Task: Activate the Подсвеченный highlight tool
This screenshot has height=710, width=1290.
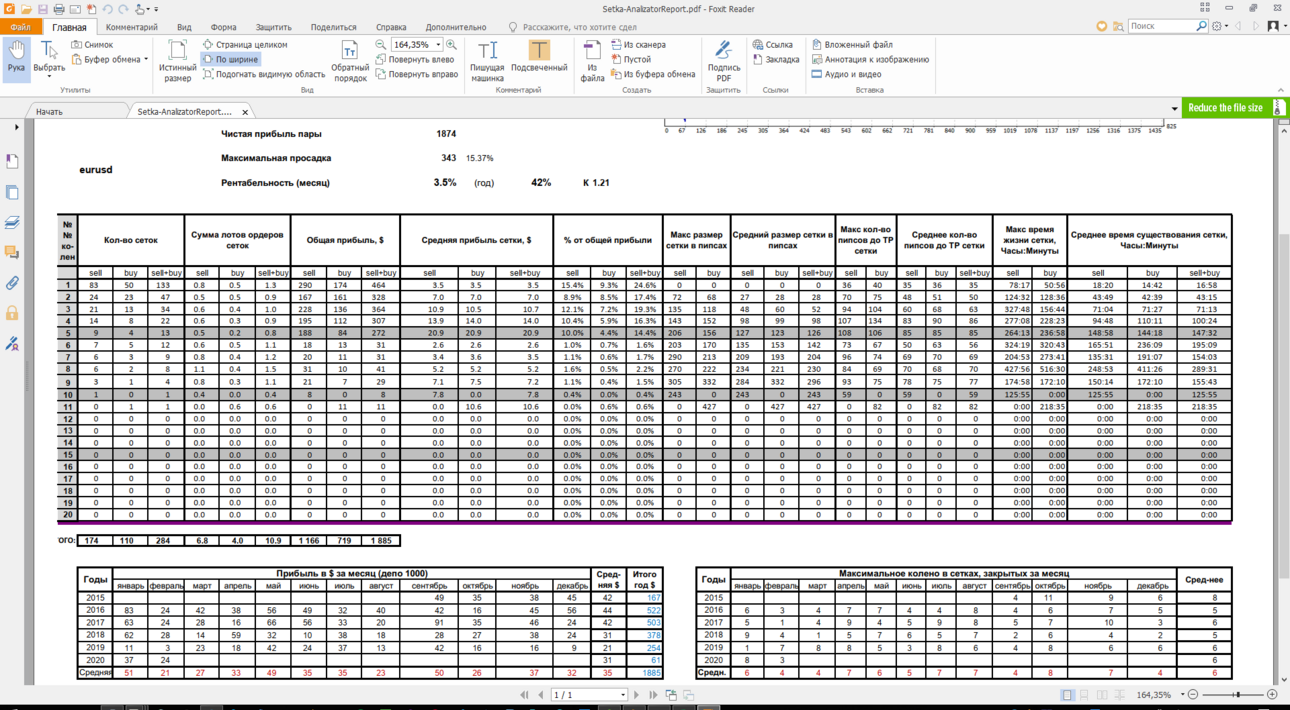Action: [539, 56]
